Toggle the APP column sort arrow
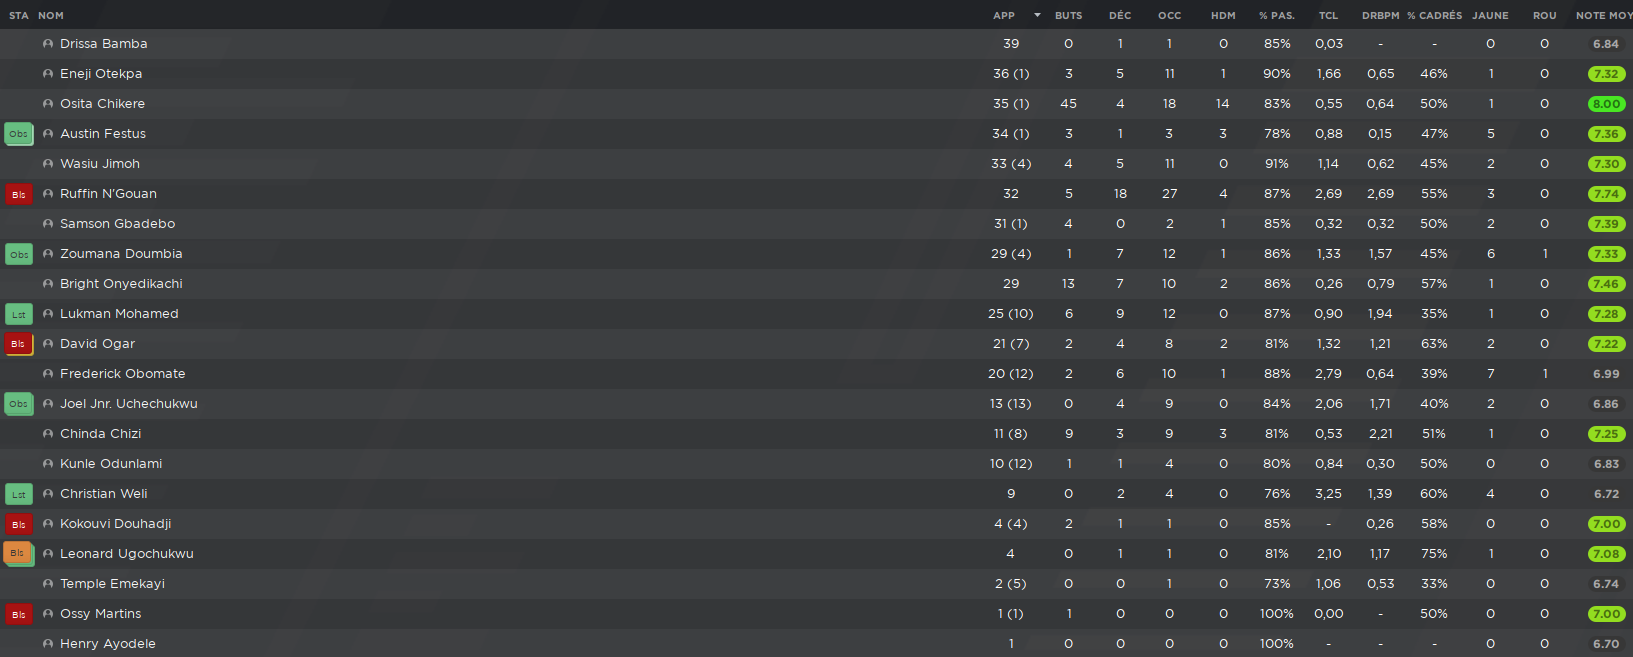The image size is (1633, 657). coord(1037,15)
